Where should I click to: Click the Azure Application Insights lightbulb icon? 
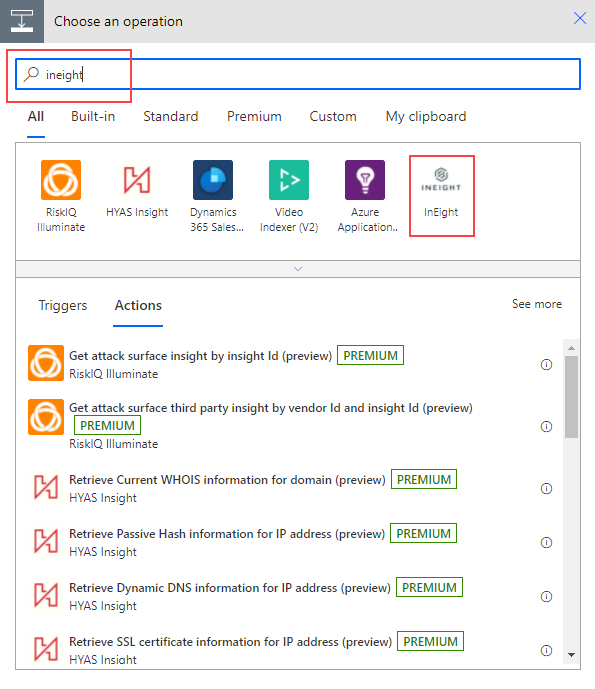[x=365, y=180]
